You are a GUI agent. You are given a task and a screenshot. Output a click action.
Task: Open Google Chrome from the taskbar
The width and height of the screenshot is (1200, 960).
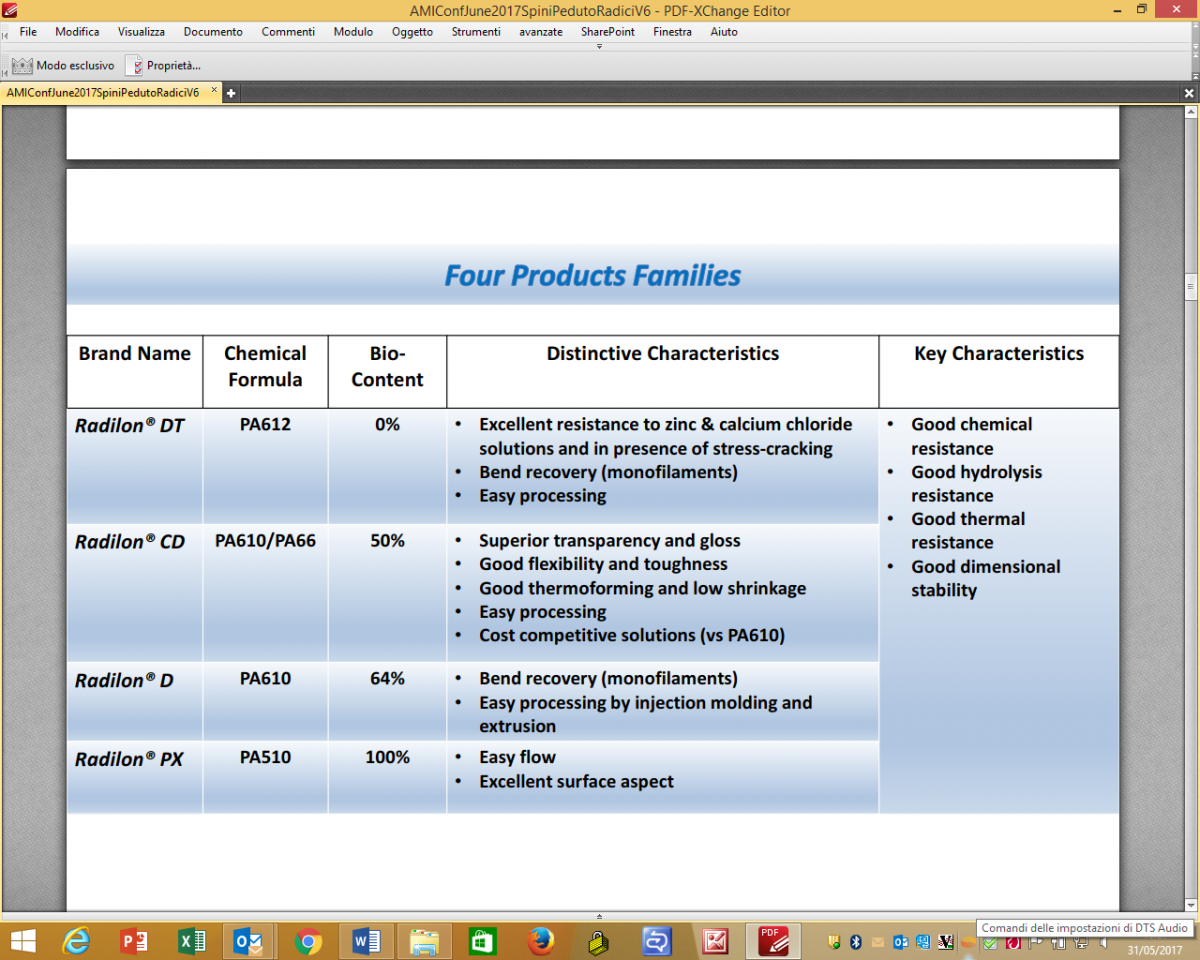[x=308, y=941]
